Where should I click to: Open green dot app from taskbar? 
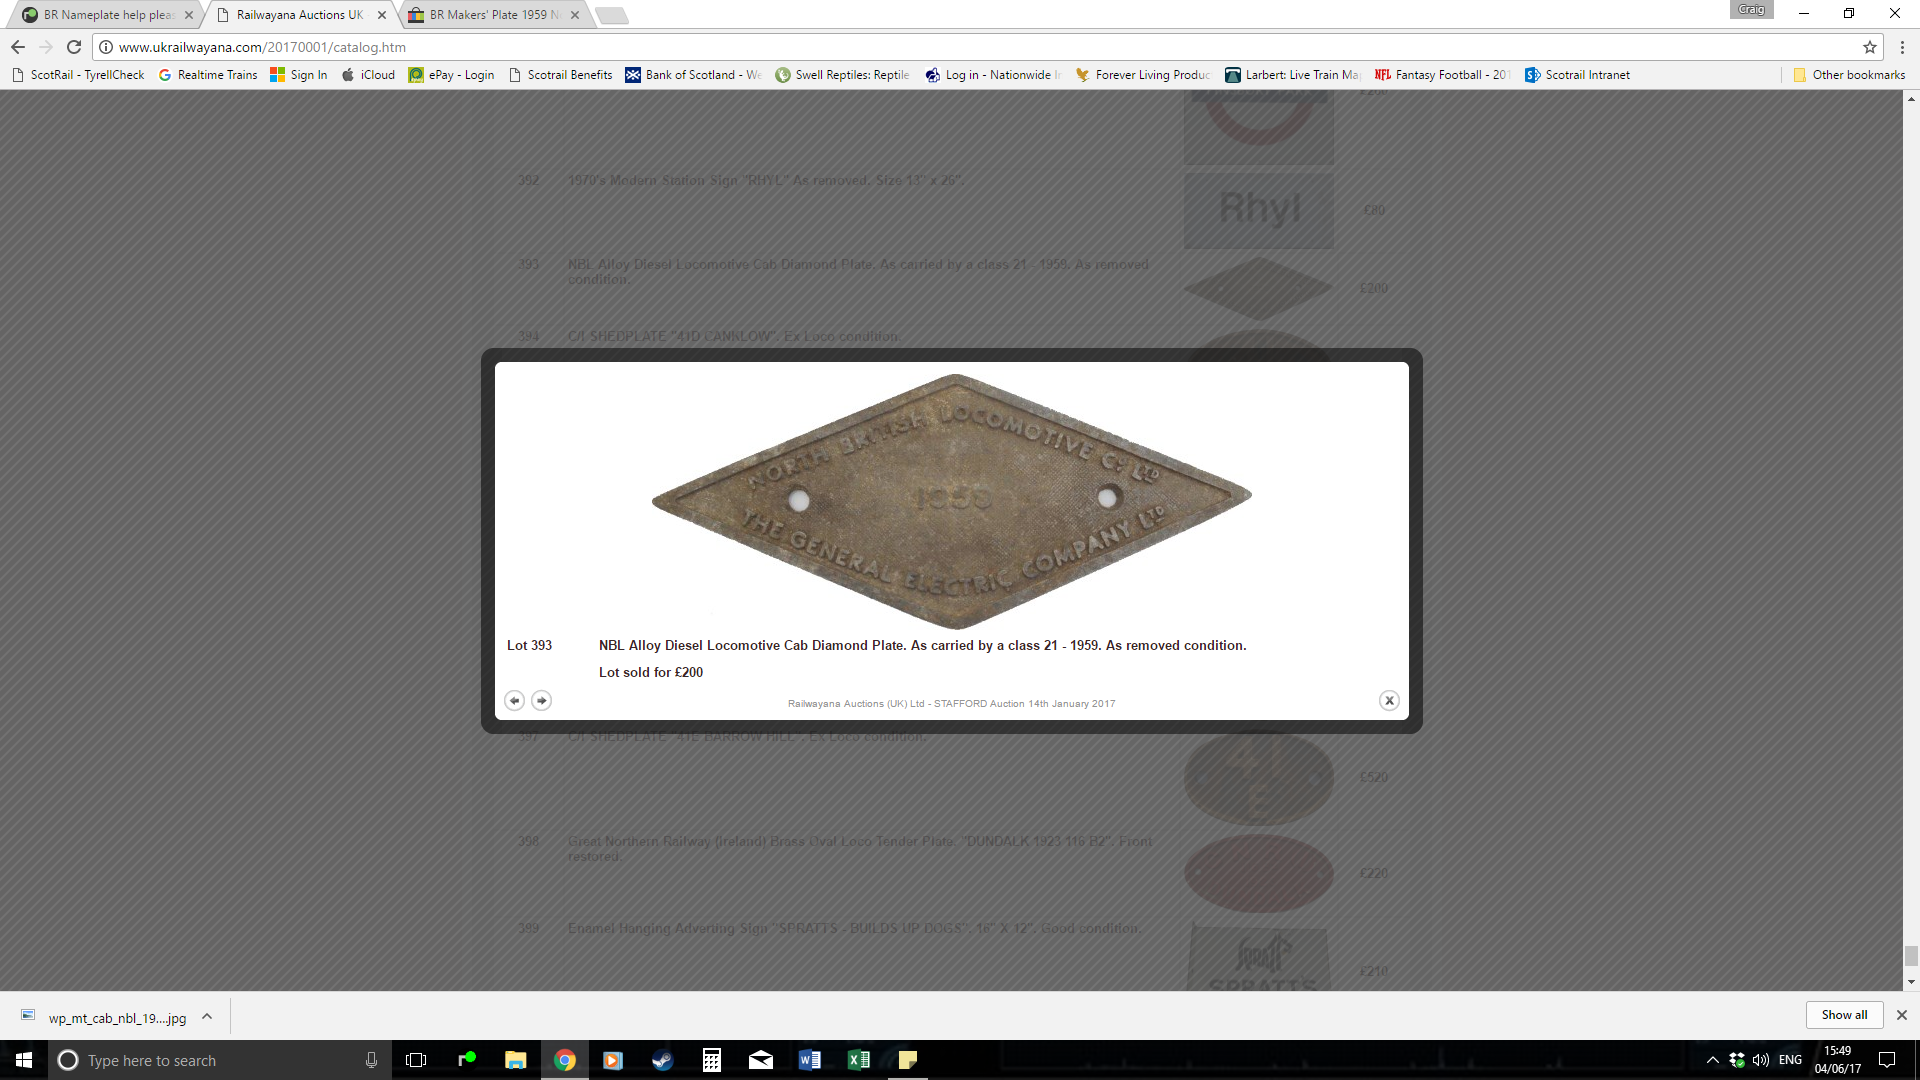pyautogui.click(x=467, y=1060)
